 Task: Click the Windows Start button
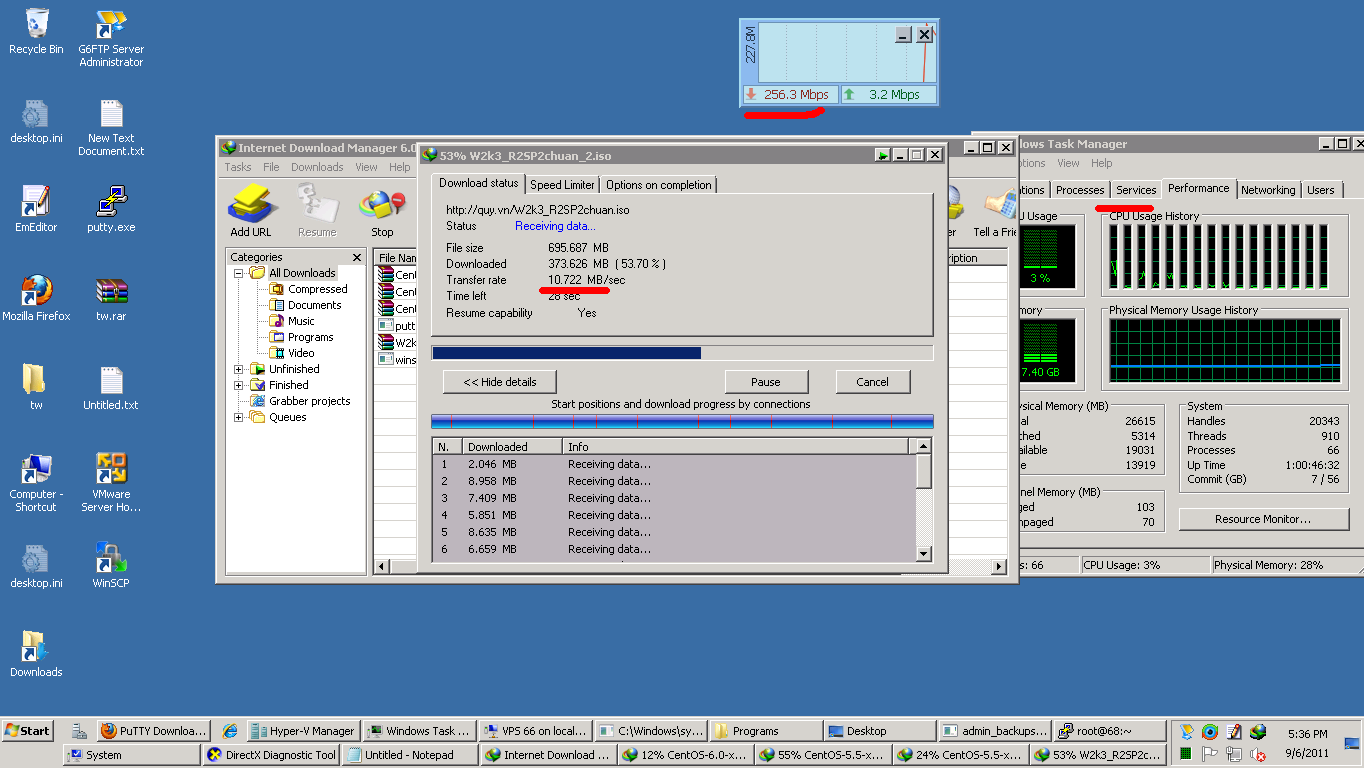click(x=28, y=731)
